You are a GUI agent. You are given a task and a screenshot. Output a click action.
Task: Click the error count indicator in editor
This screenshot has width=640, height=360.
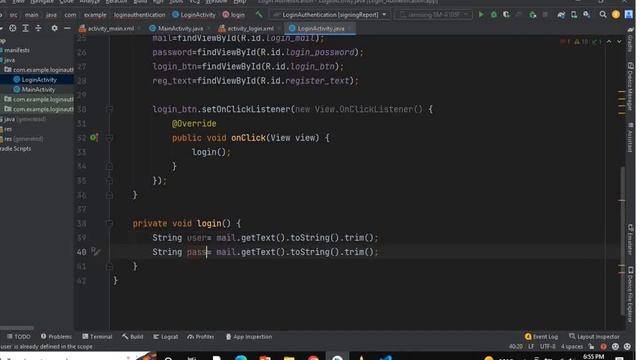coord(566,42)
